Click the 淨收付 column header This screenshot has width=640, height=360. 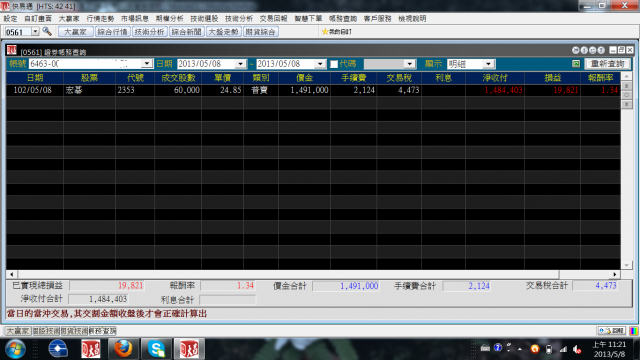(495, 78)
